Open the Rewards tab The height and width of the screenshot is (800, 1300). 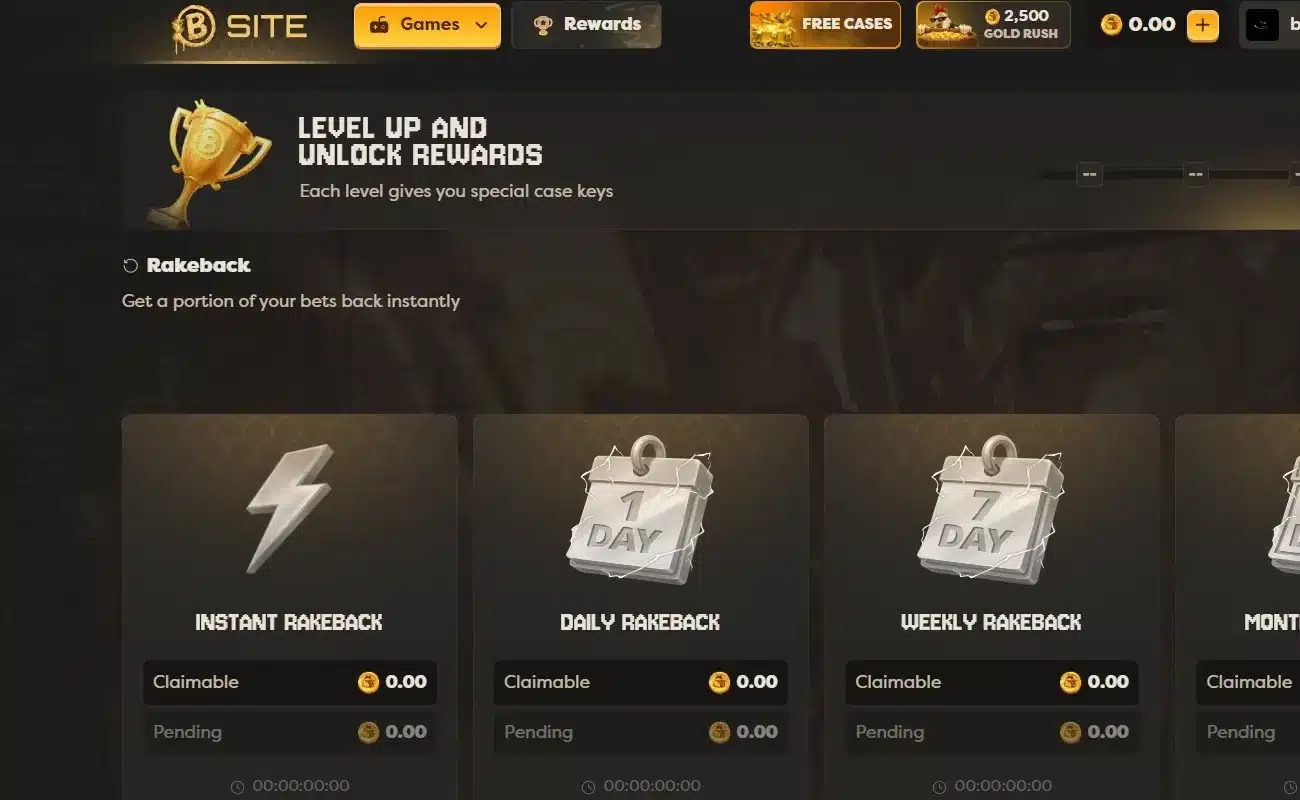click(586, 25)
